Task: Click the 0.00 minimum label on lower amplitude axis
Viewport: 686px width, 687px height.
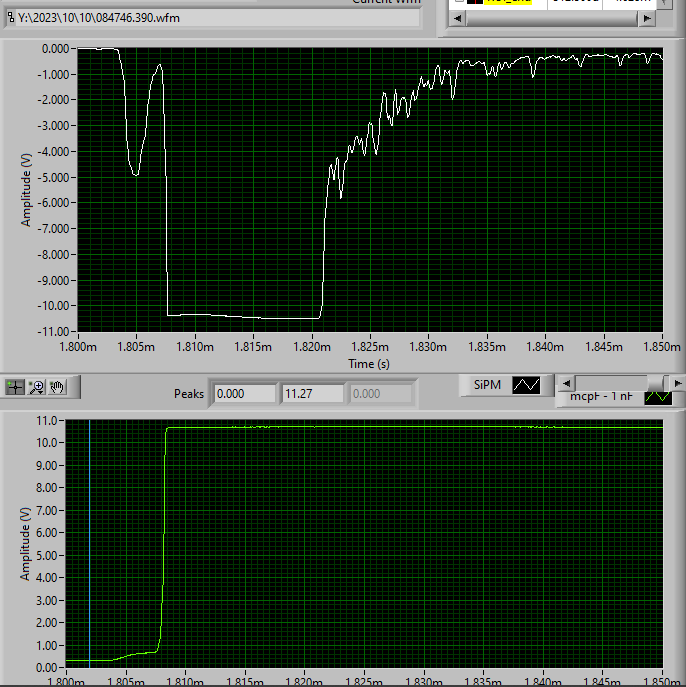Action: (x=47, y=668)
